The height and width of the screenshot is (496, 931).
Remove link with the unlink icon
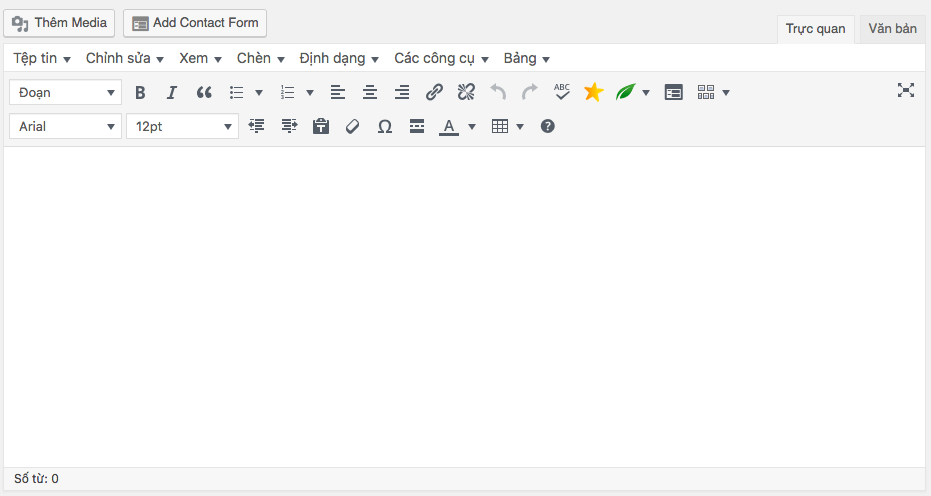[x=466, y=93]
